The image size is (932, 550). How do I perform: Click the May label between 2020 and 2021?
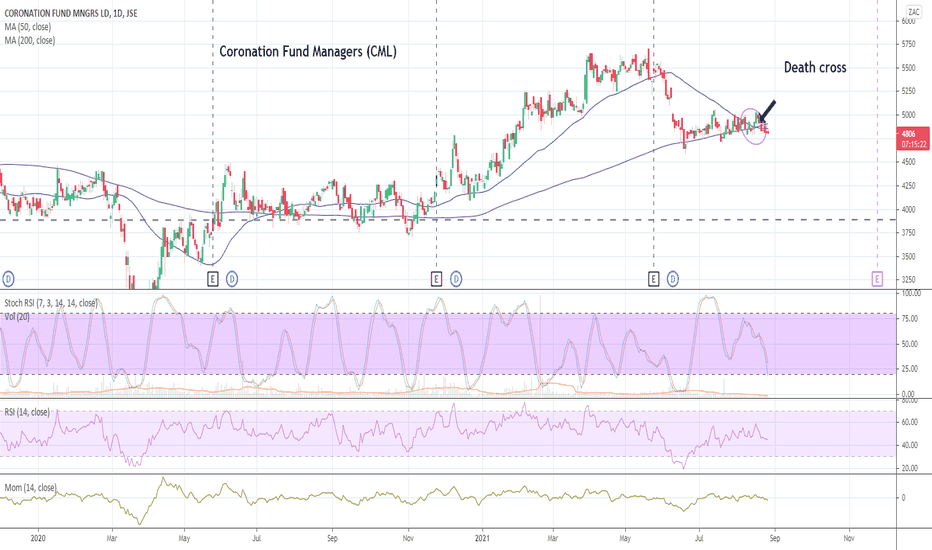click(x=184, y=538)
